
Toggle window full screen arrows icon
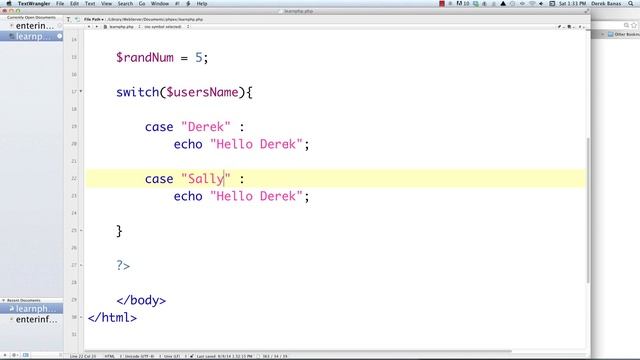pyautogui.click(x=587, y=11)
